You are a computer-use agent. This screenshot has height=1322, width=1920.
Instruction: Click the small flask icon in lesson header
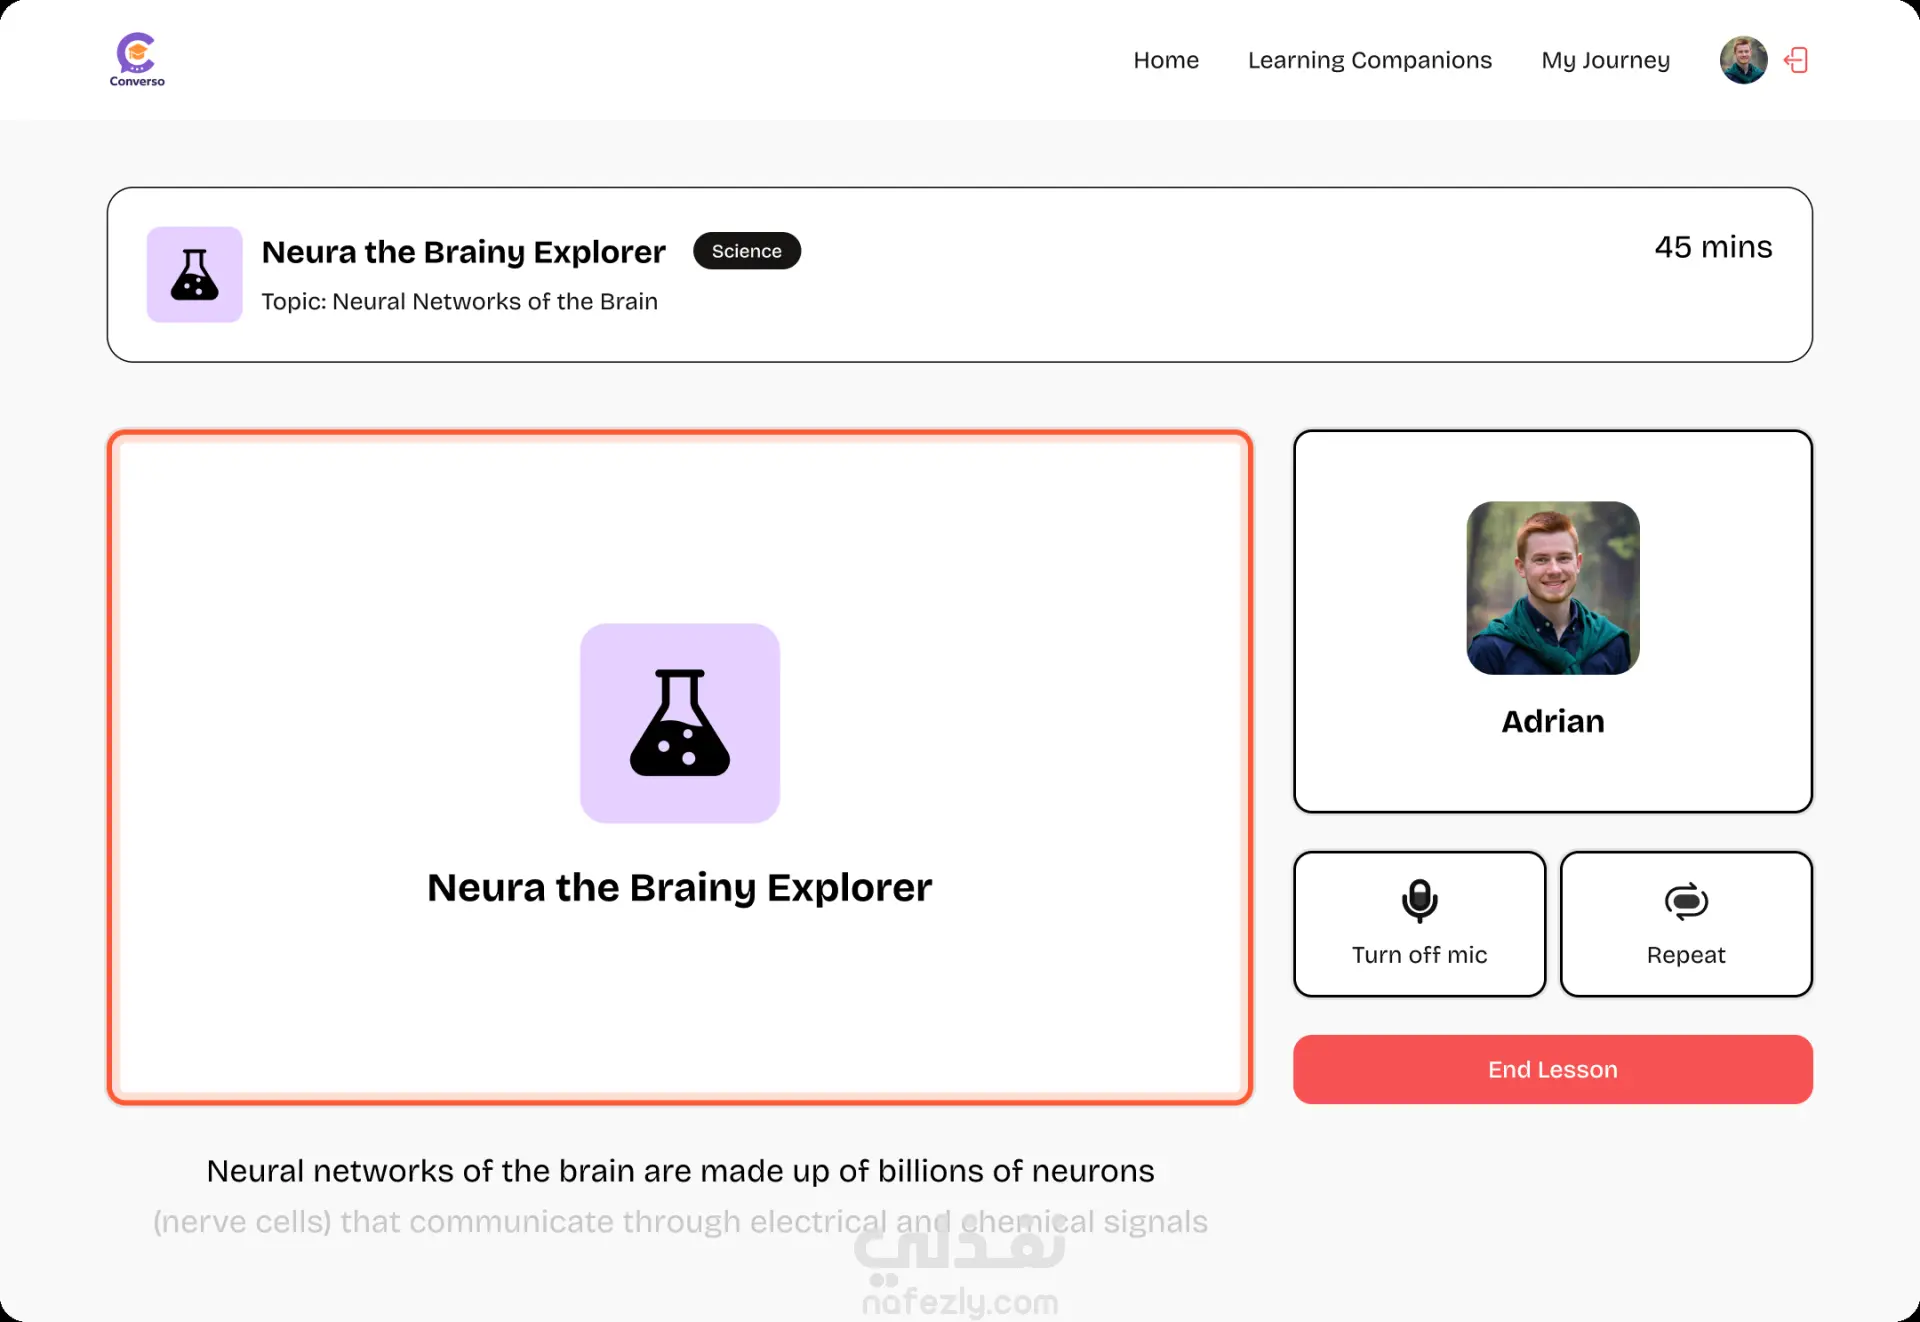(x=195, y=275)
